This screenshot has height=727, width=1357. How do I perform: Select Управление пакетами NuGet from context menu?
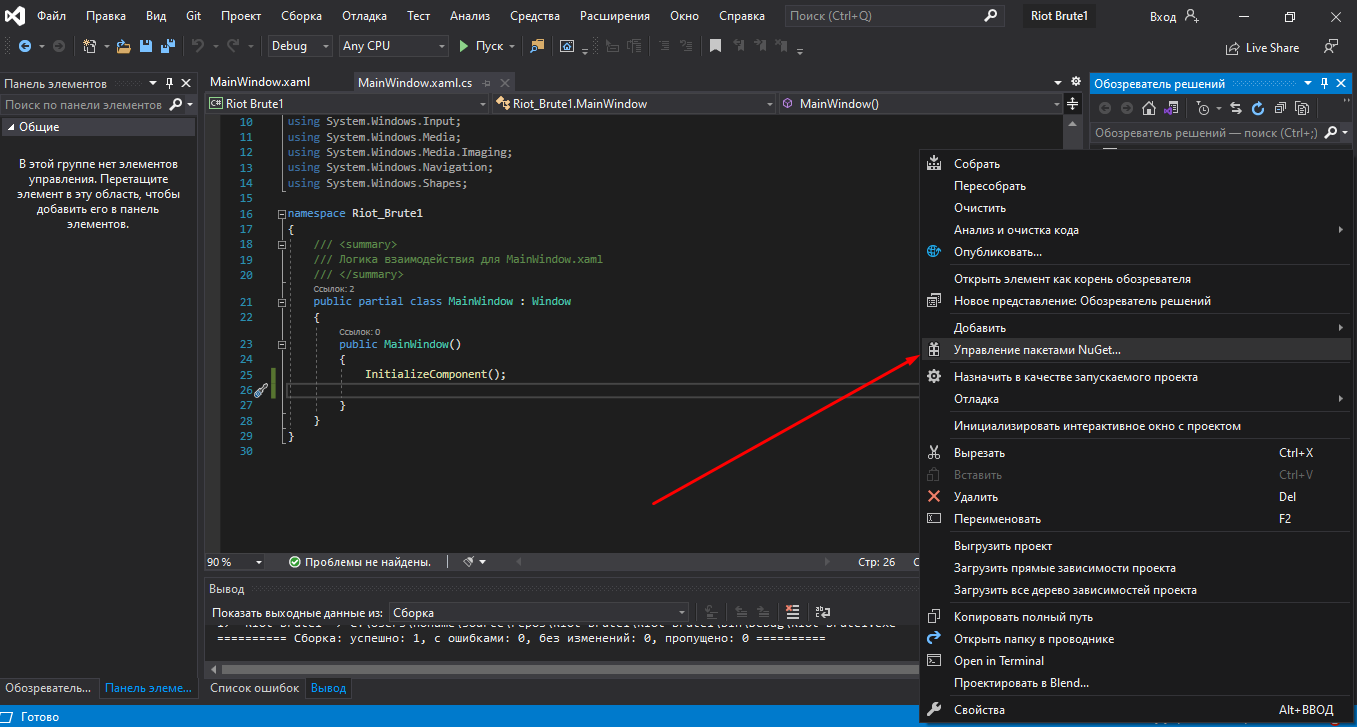(1037, 350)
